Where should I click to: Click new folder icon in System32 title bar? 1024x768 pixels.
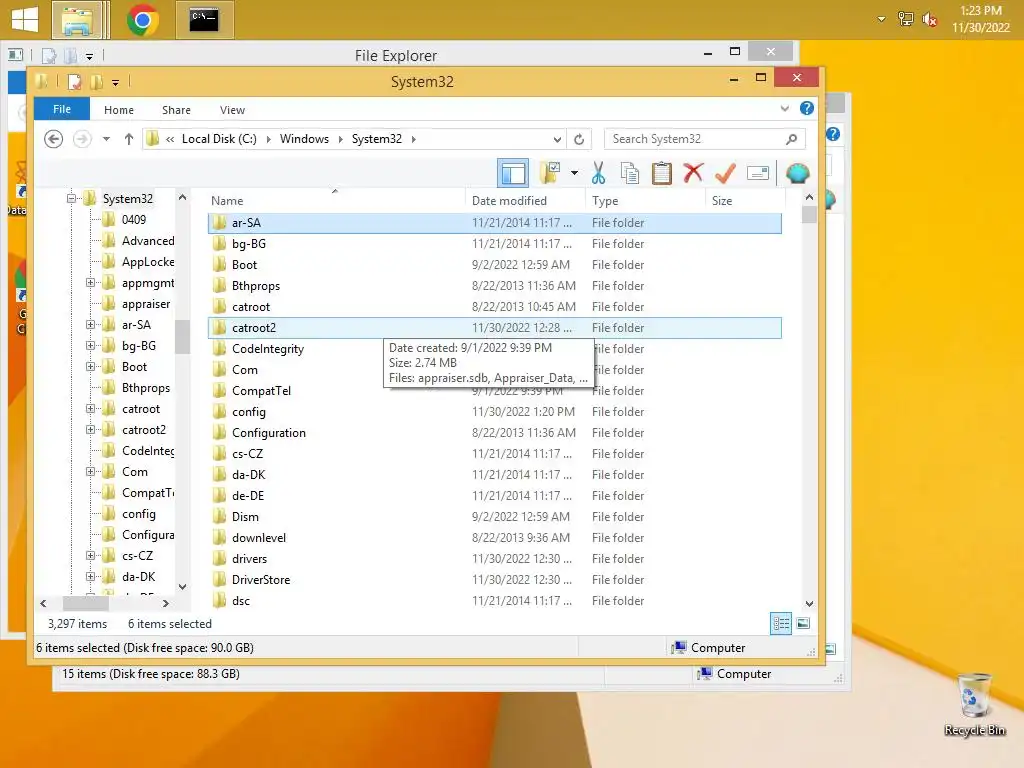coord(97,82)
